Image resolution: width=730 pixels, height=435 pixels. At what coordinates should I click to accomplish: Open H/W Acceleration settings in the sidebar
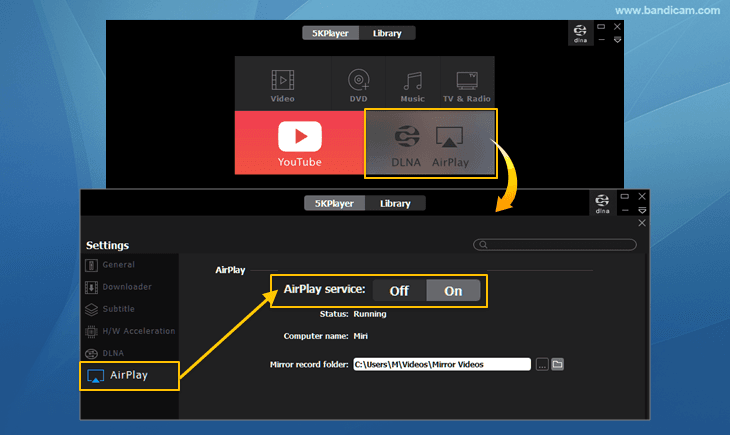[130, 331]
